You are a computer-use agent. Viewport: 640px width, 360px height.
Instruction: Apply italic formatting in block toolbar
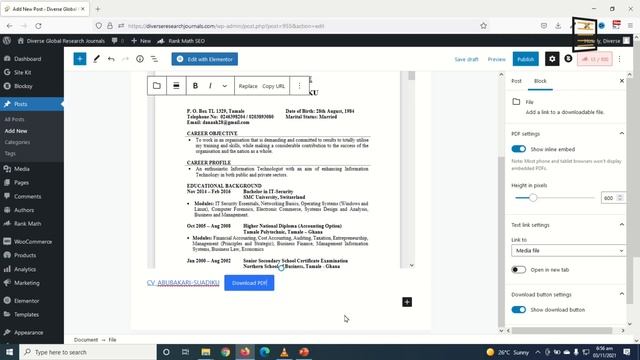(210, 86)
